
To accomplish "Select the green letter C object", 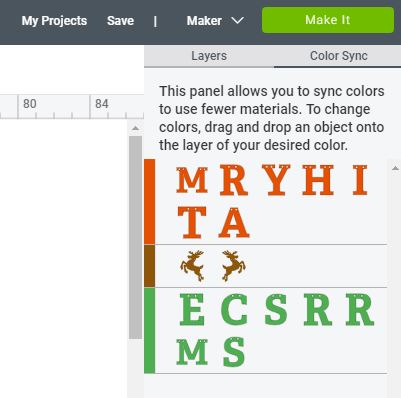I will [x=234, y=309].
